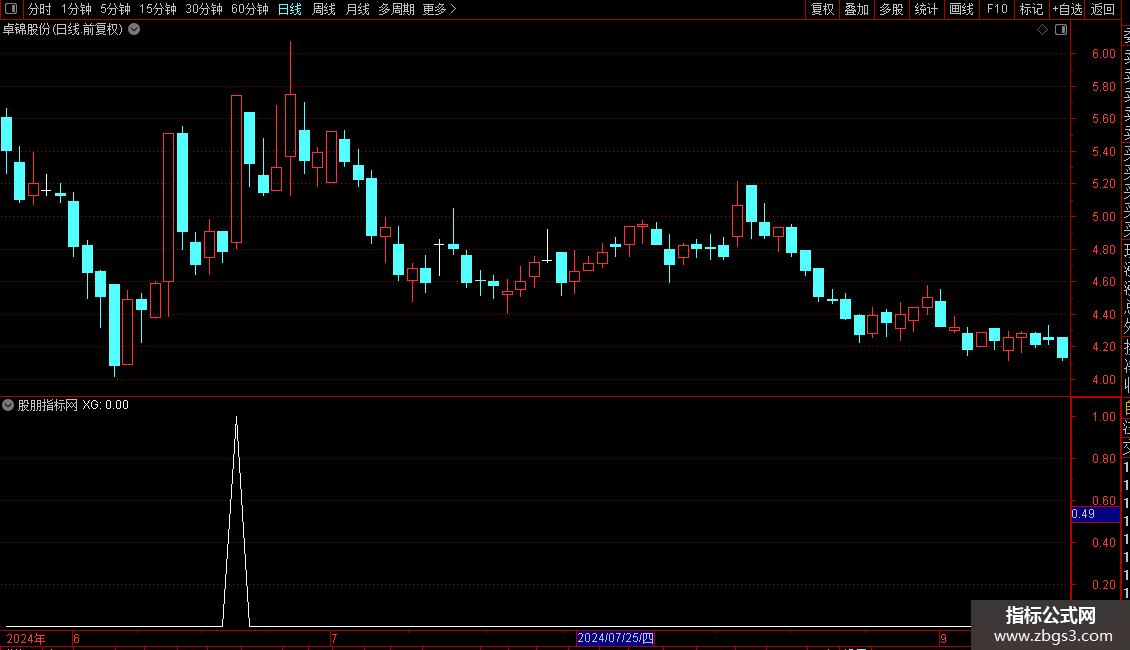Toggle the sidebar panel icon at top-left
This screenshot has height=650, width=1130.
(11, 9)
